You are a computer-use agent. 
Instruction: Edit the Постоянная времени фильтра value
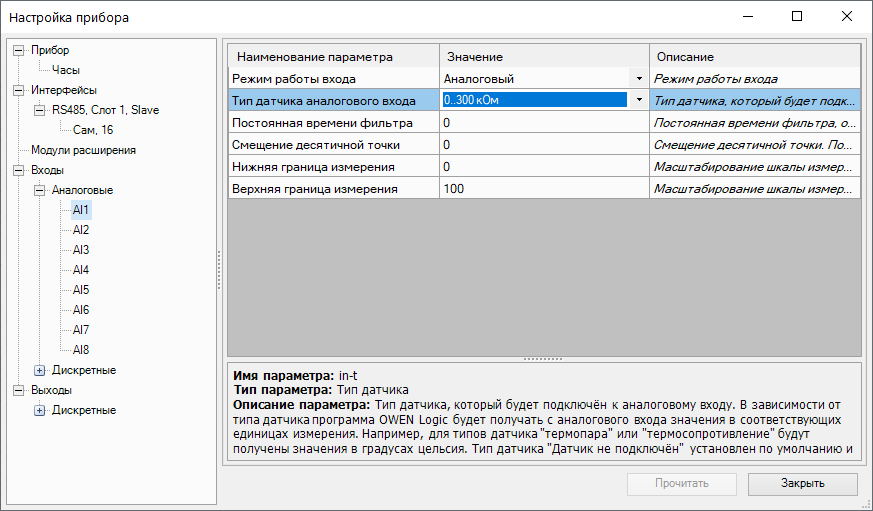[x=543, y=122]
